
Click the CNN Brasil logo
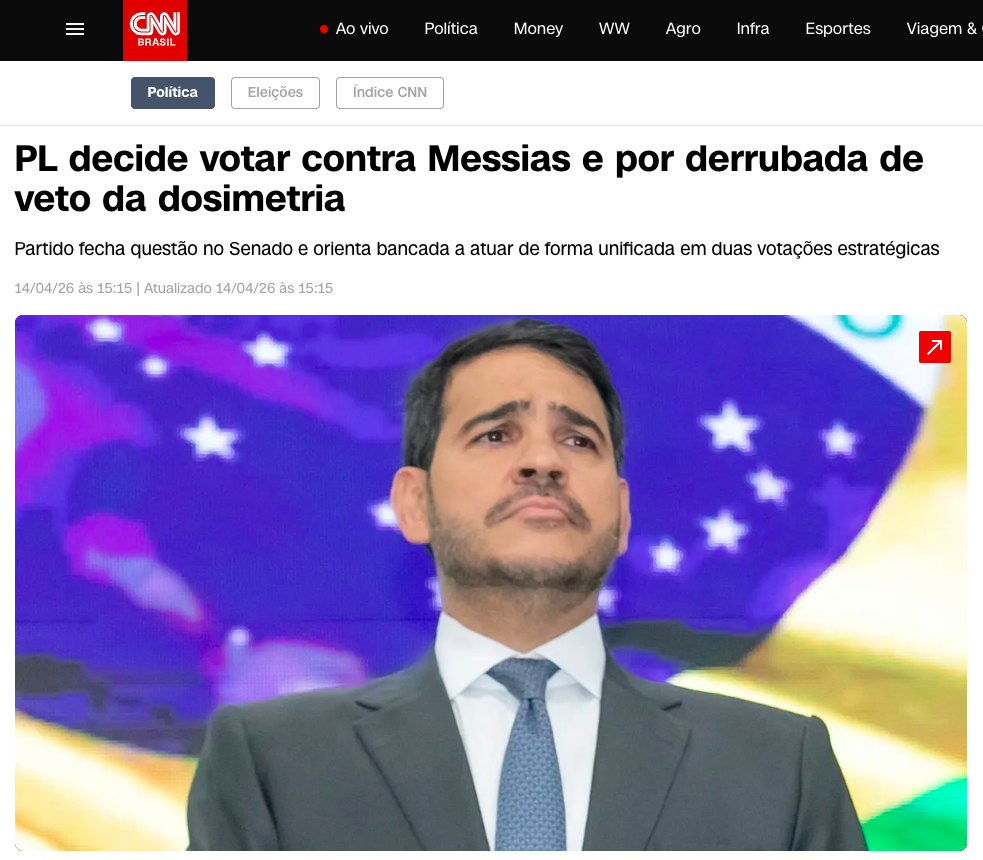click(x=155, y=30)
